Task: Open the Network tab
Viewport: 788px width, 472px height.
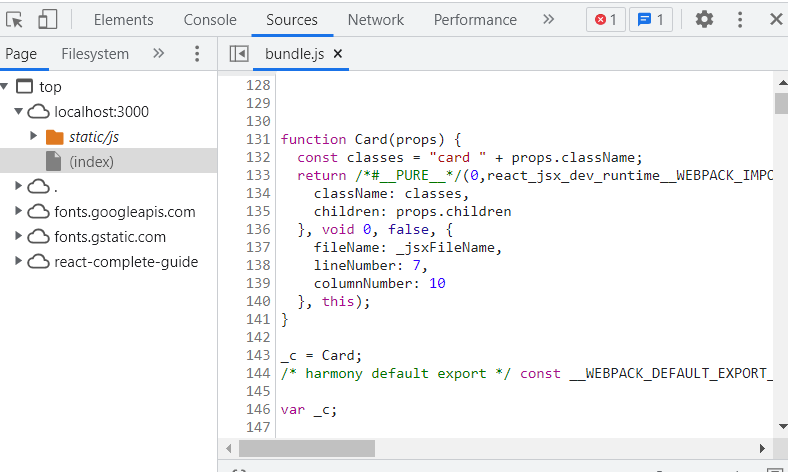Action: (376, 20)
